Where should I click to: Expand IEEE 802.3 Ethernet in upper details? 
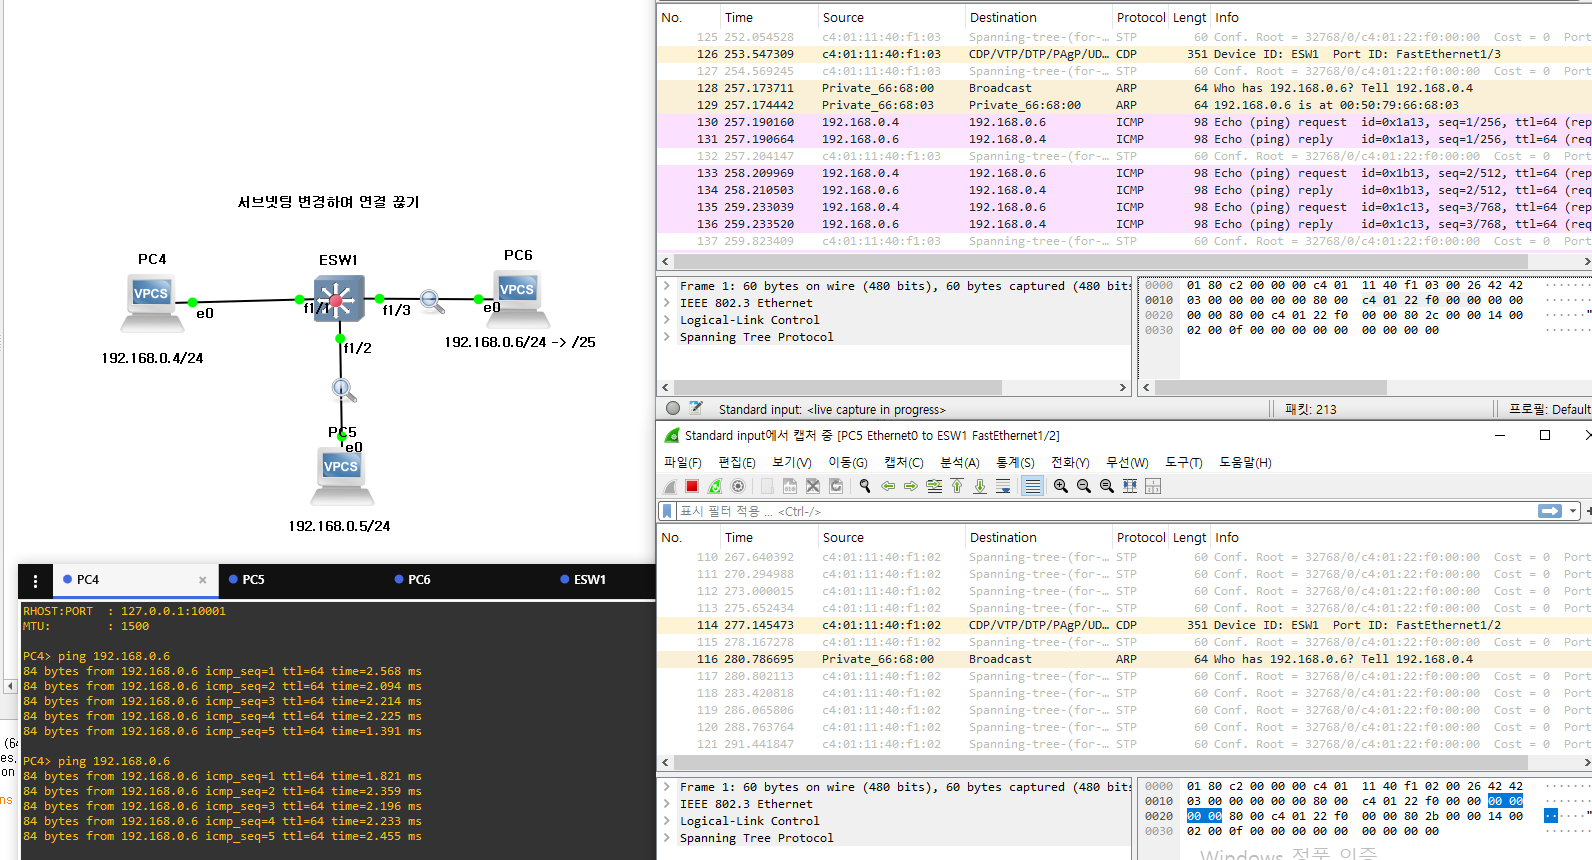coord(667,303)
